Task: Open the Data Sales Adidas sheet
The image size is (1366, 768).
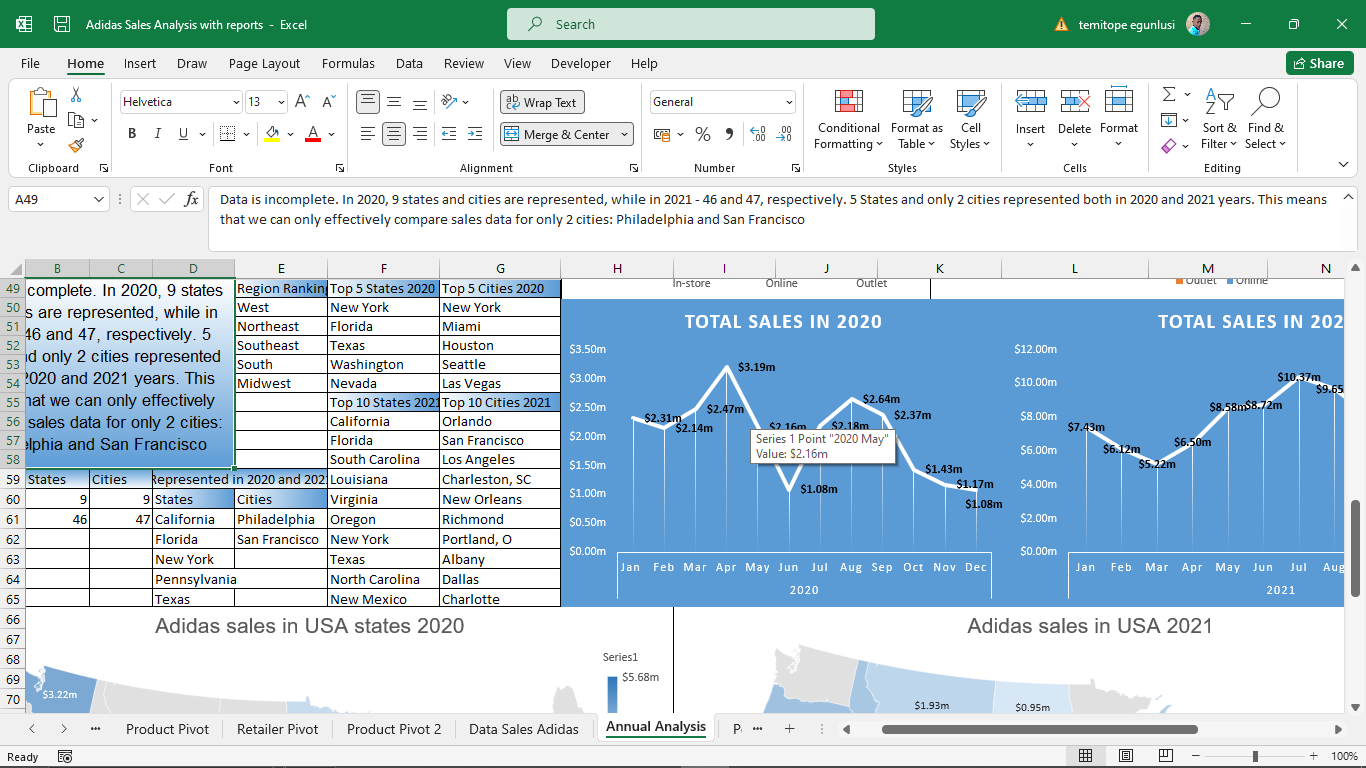Action: click(x=524, y=729)
